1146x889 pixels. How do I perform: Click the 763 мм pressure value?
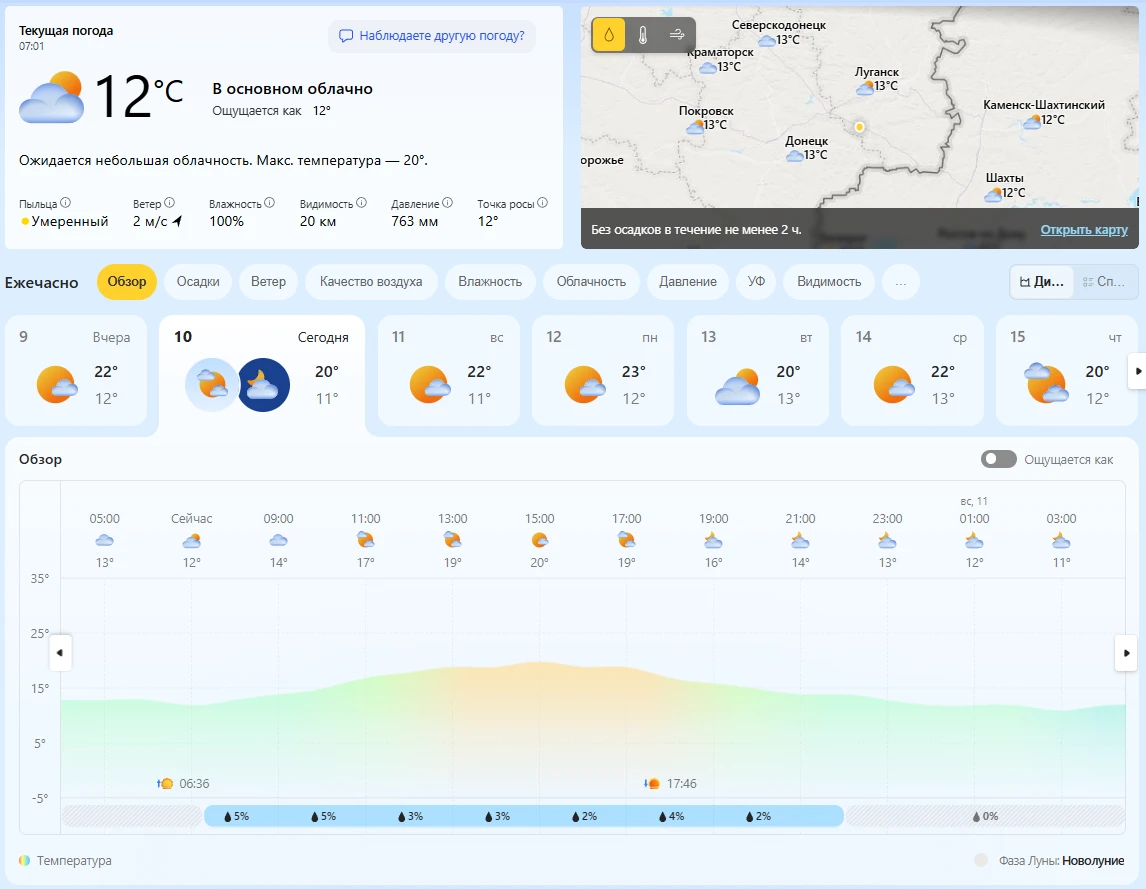click(x=414, y=221)
